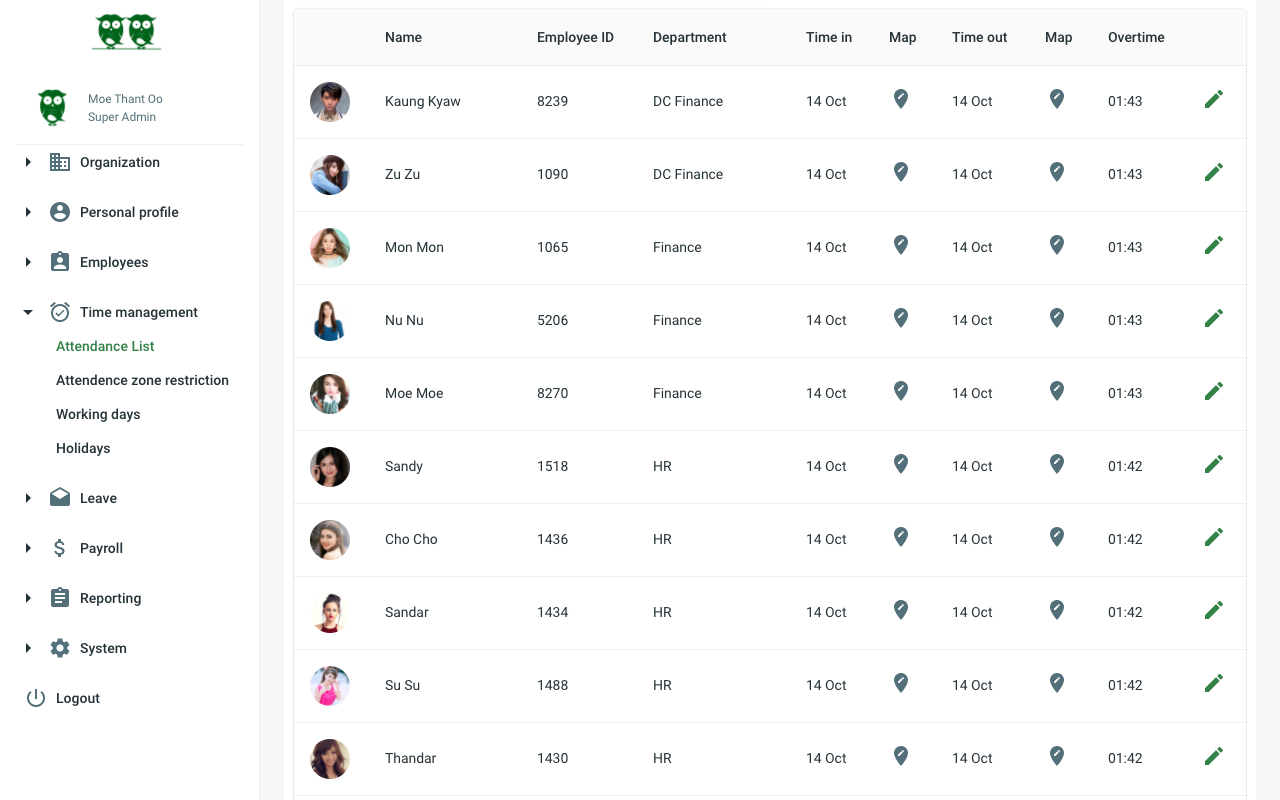Select Holidays in the sidebar

point(83,448)
